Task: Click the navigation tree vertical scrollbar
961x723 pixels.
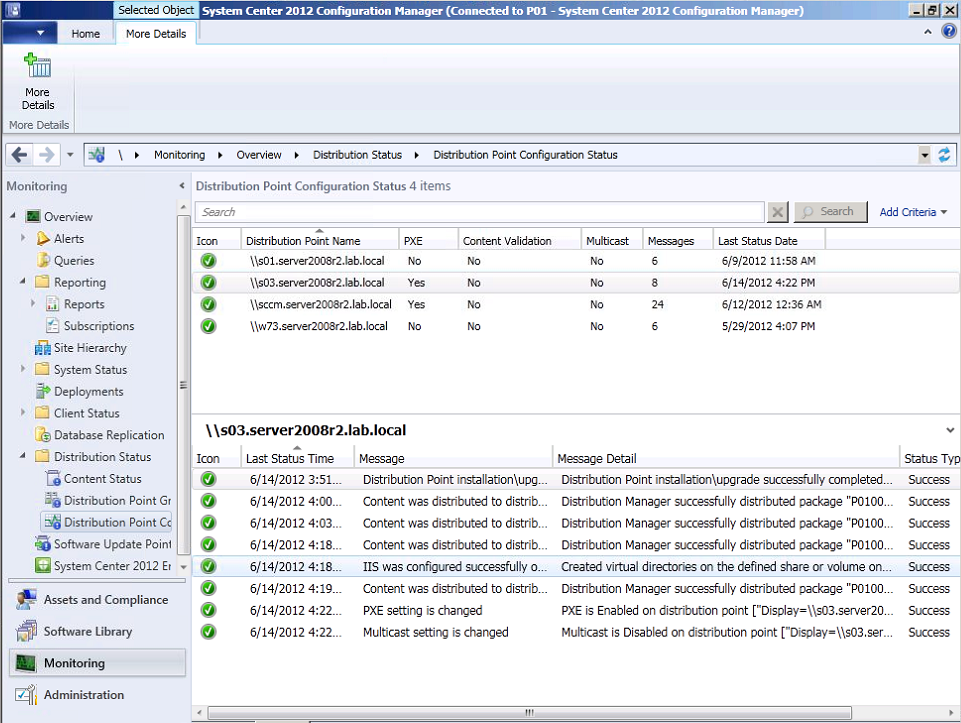Action: click(x=183, y=386)
